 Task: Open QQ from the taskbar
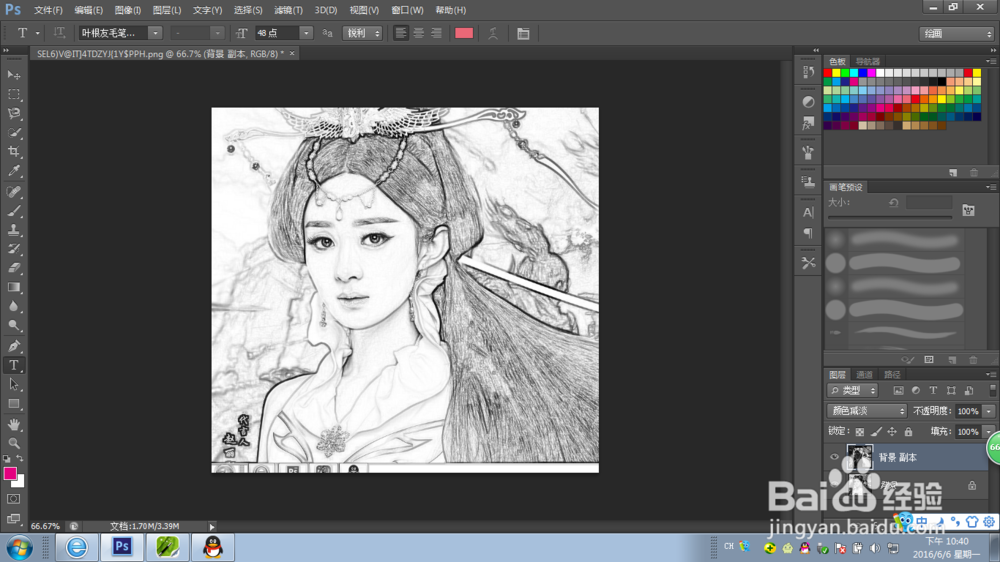tap(213, 547)
